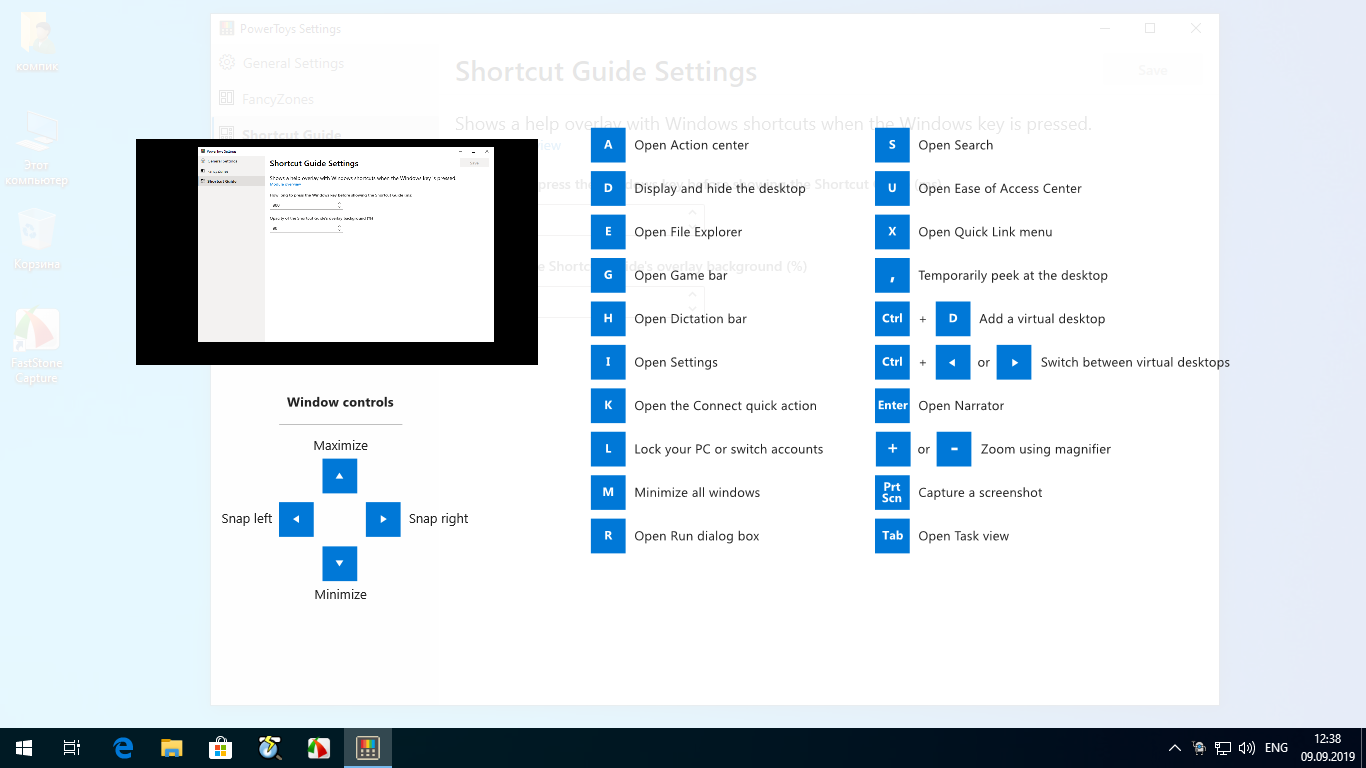Open the volume control in system tray
Viewport: 1366px width, 768px height.
[1246, 748]
